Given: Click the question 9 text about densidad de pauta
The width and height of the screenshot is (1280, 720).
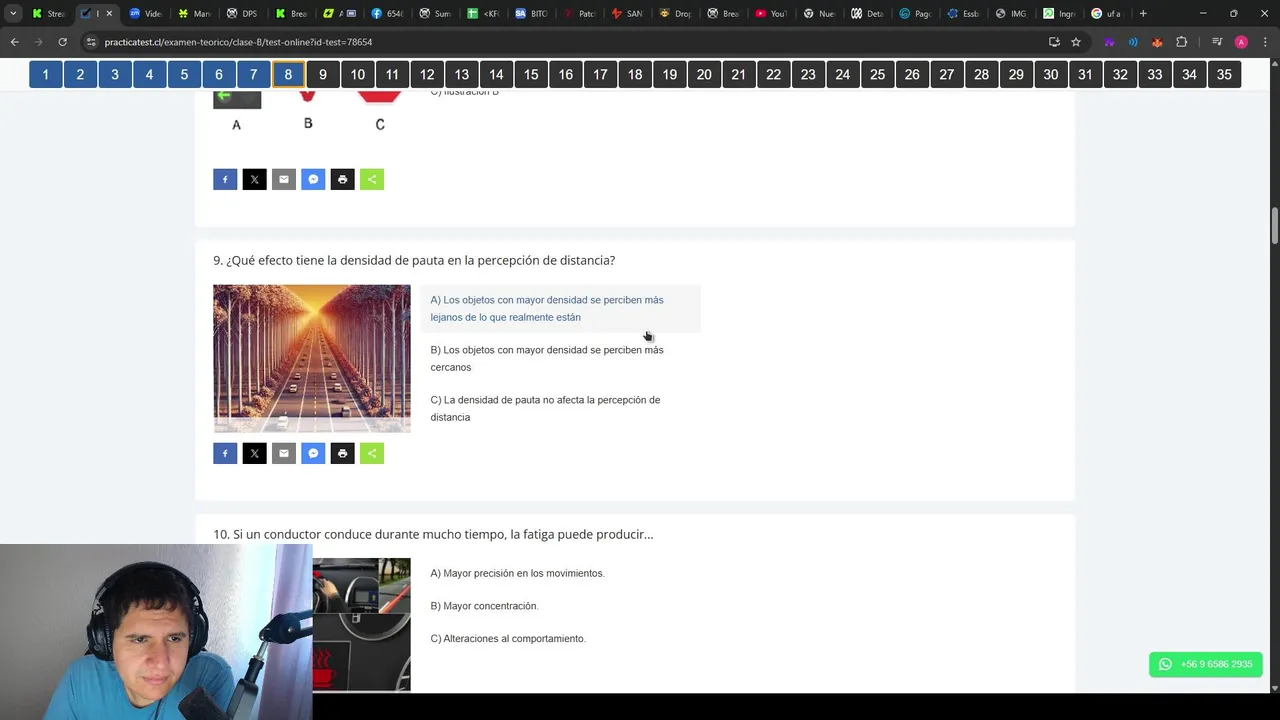Looking at the screenshot, I should point(414,260).
